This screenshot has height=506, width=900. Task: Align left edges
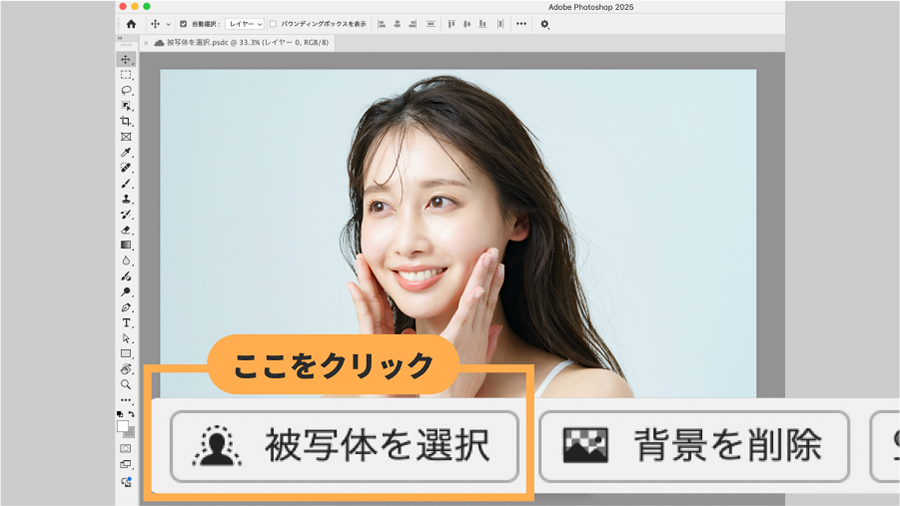pos(381,24)
